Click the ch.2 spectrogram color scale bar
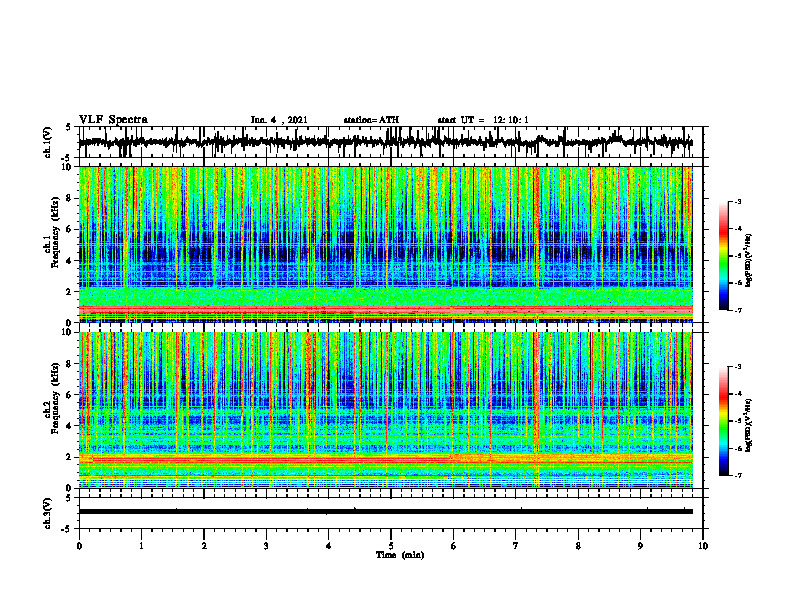 pyautogui.click(x=724, y=421)
